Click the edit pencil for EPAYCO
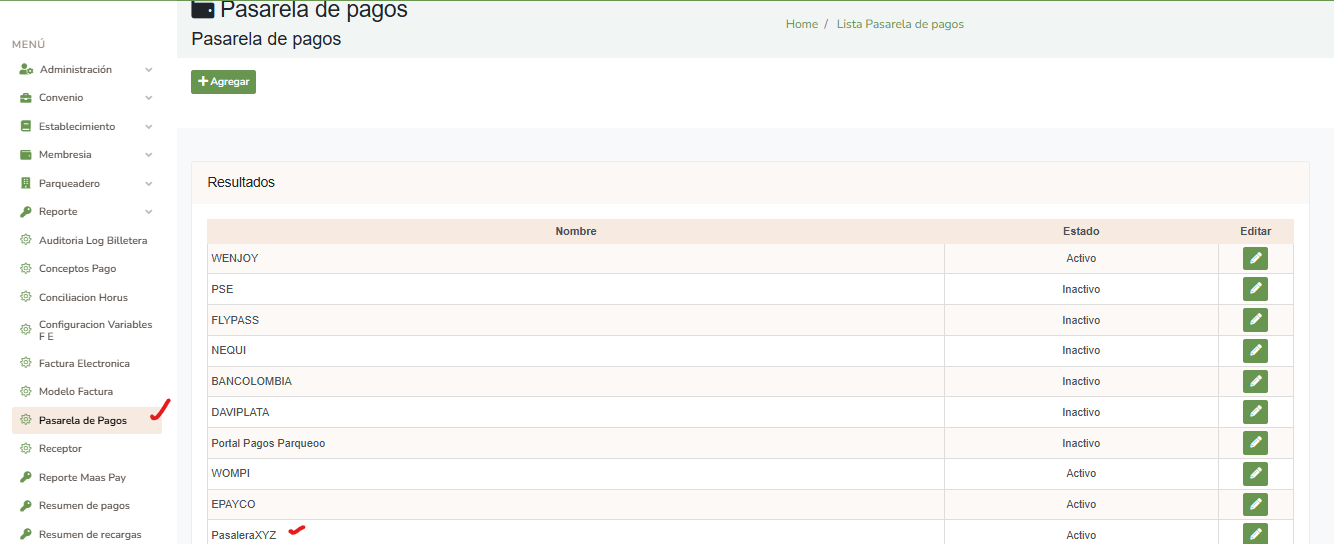 pos(1255,504)
